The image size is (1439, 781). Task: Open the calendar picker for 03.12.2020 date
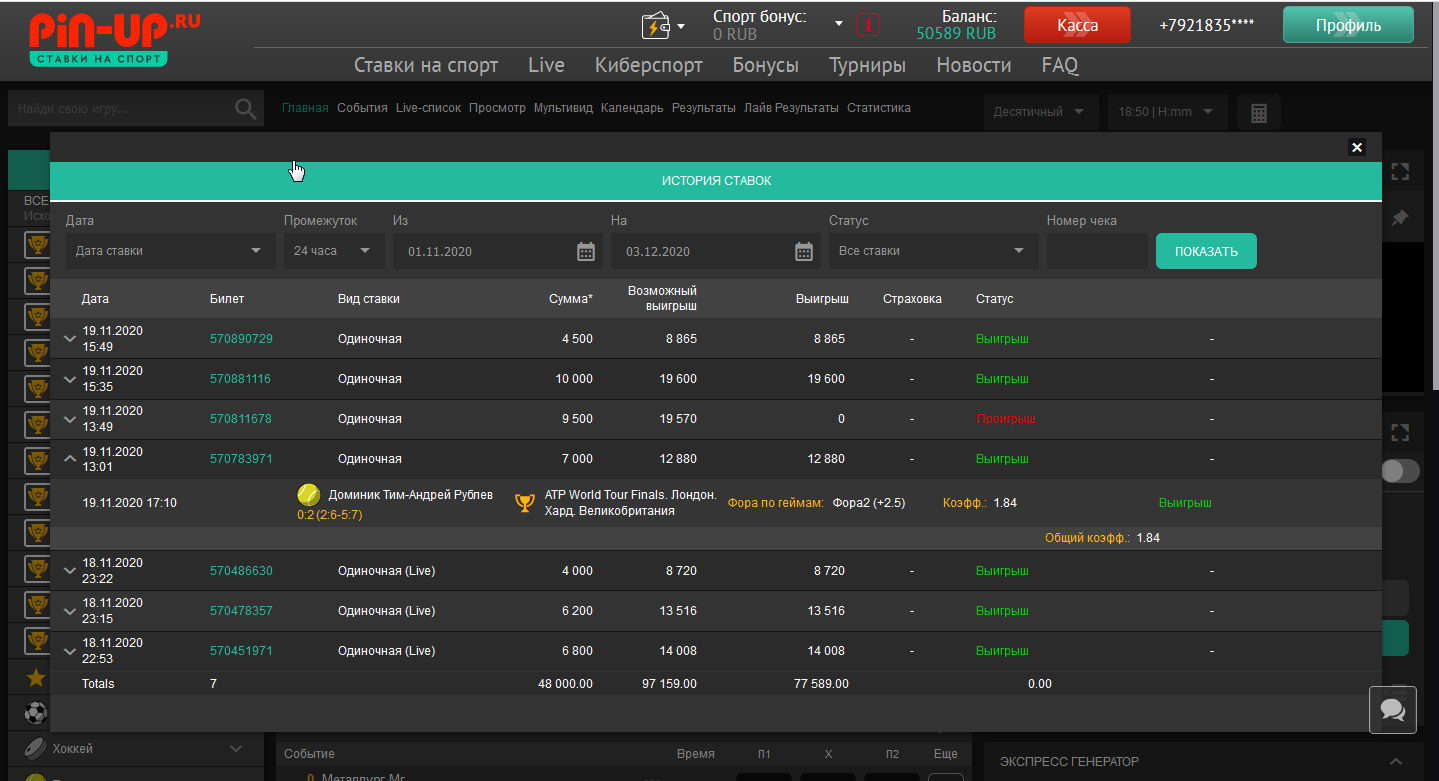click(804, 251)
